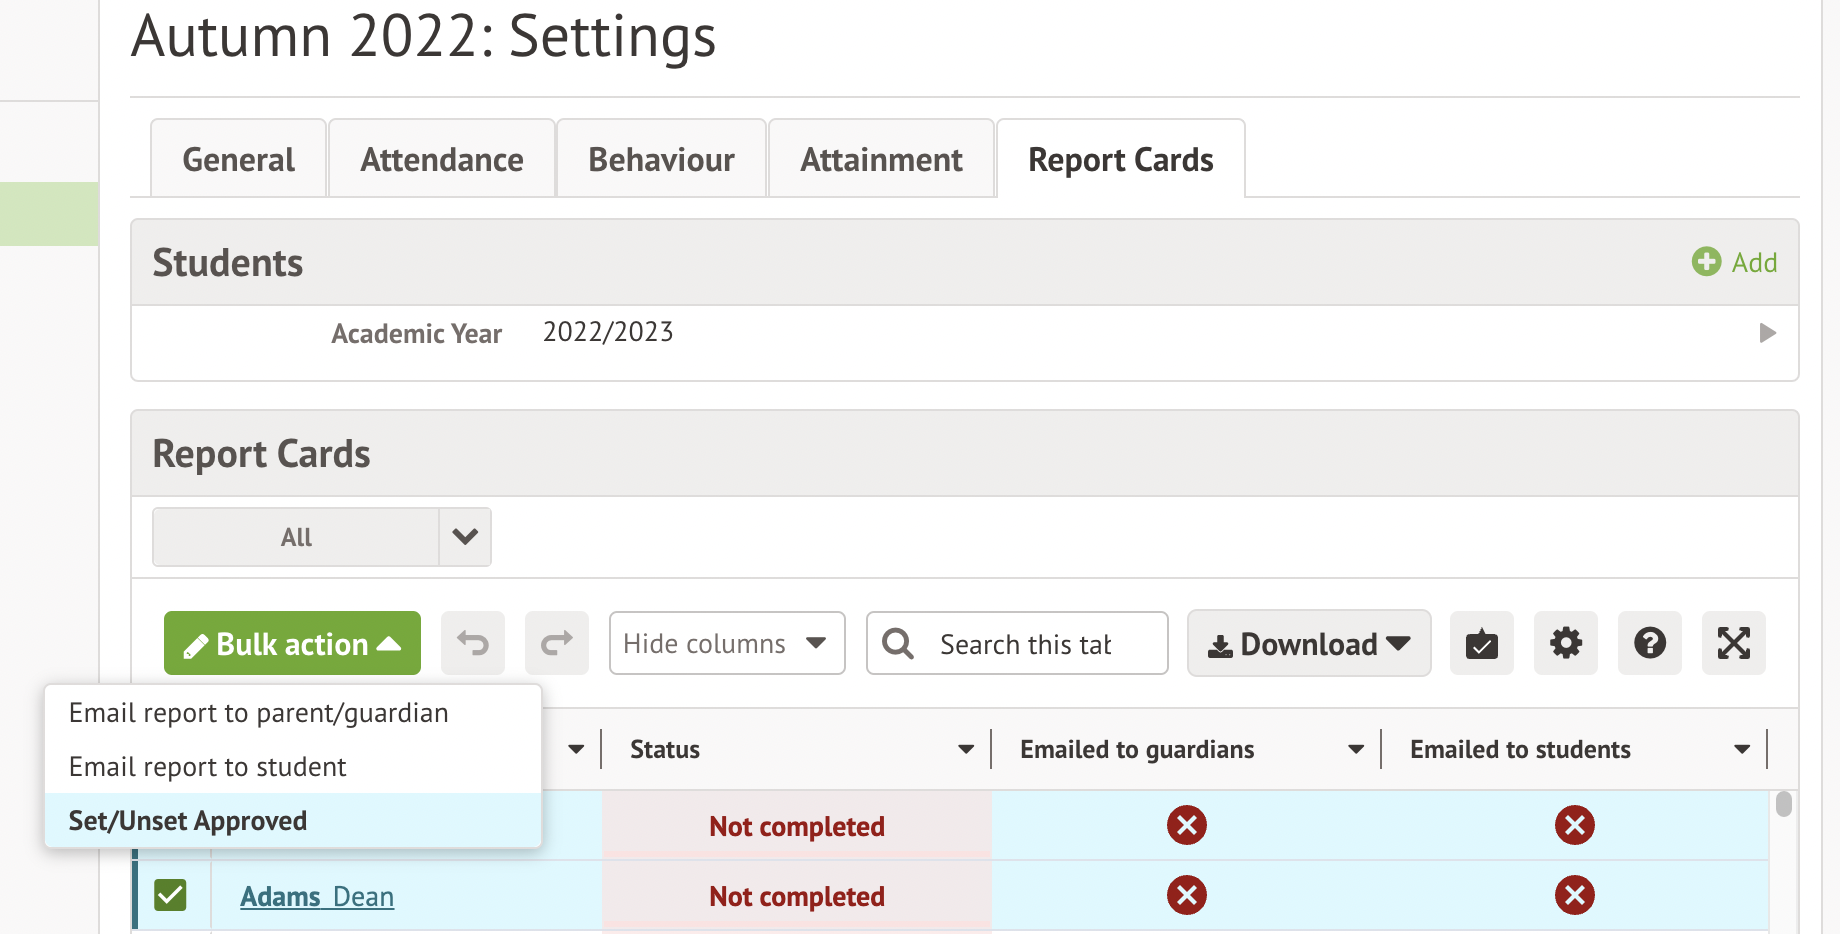This screenshot has width=1840, height=934.
Task: Open Status column sort dropdown arrow
Action: (965, 749)
